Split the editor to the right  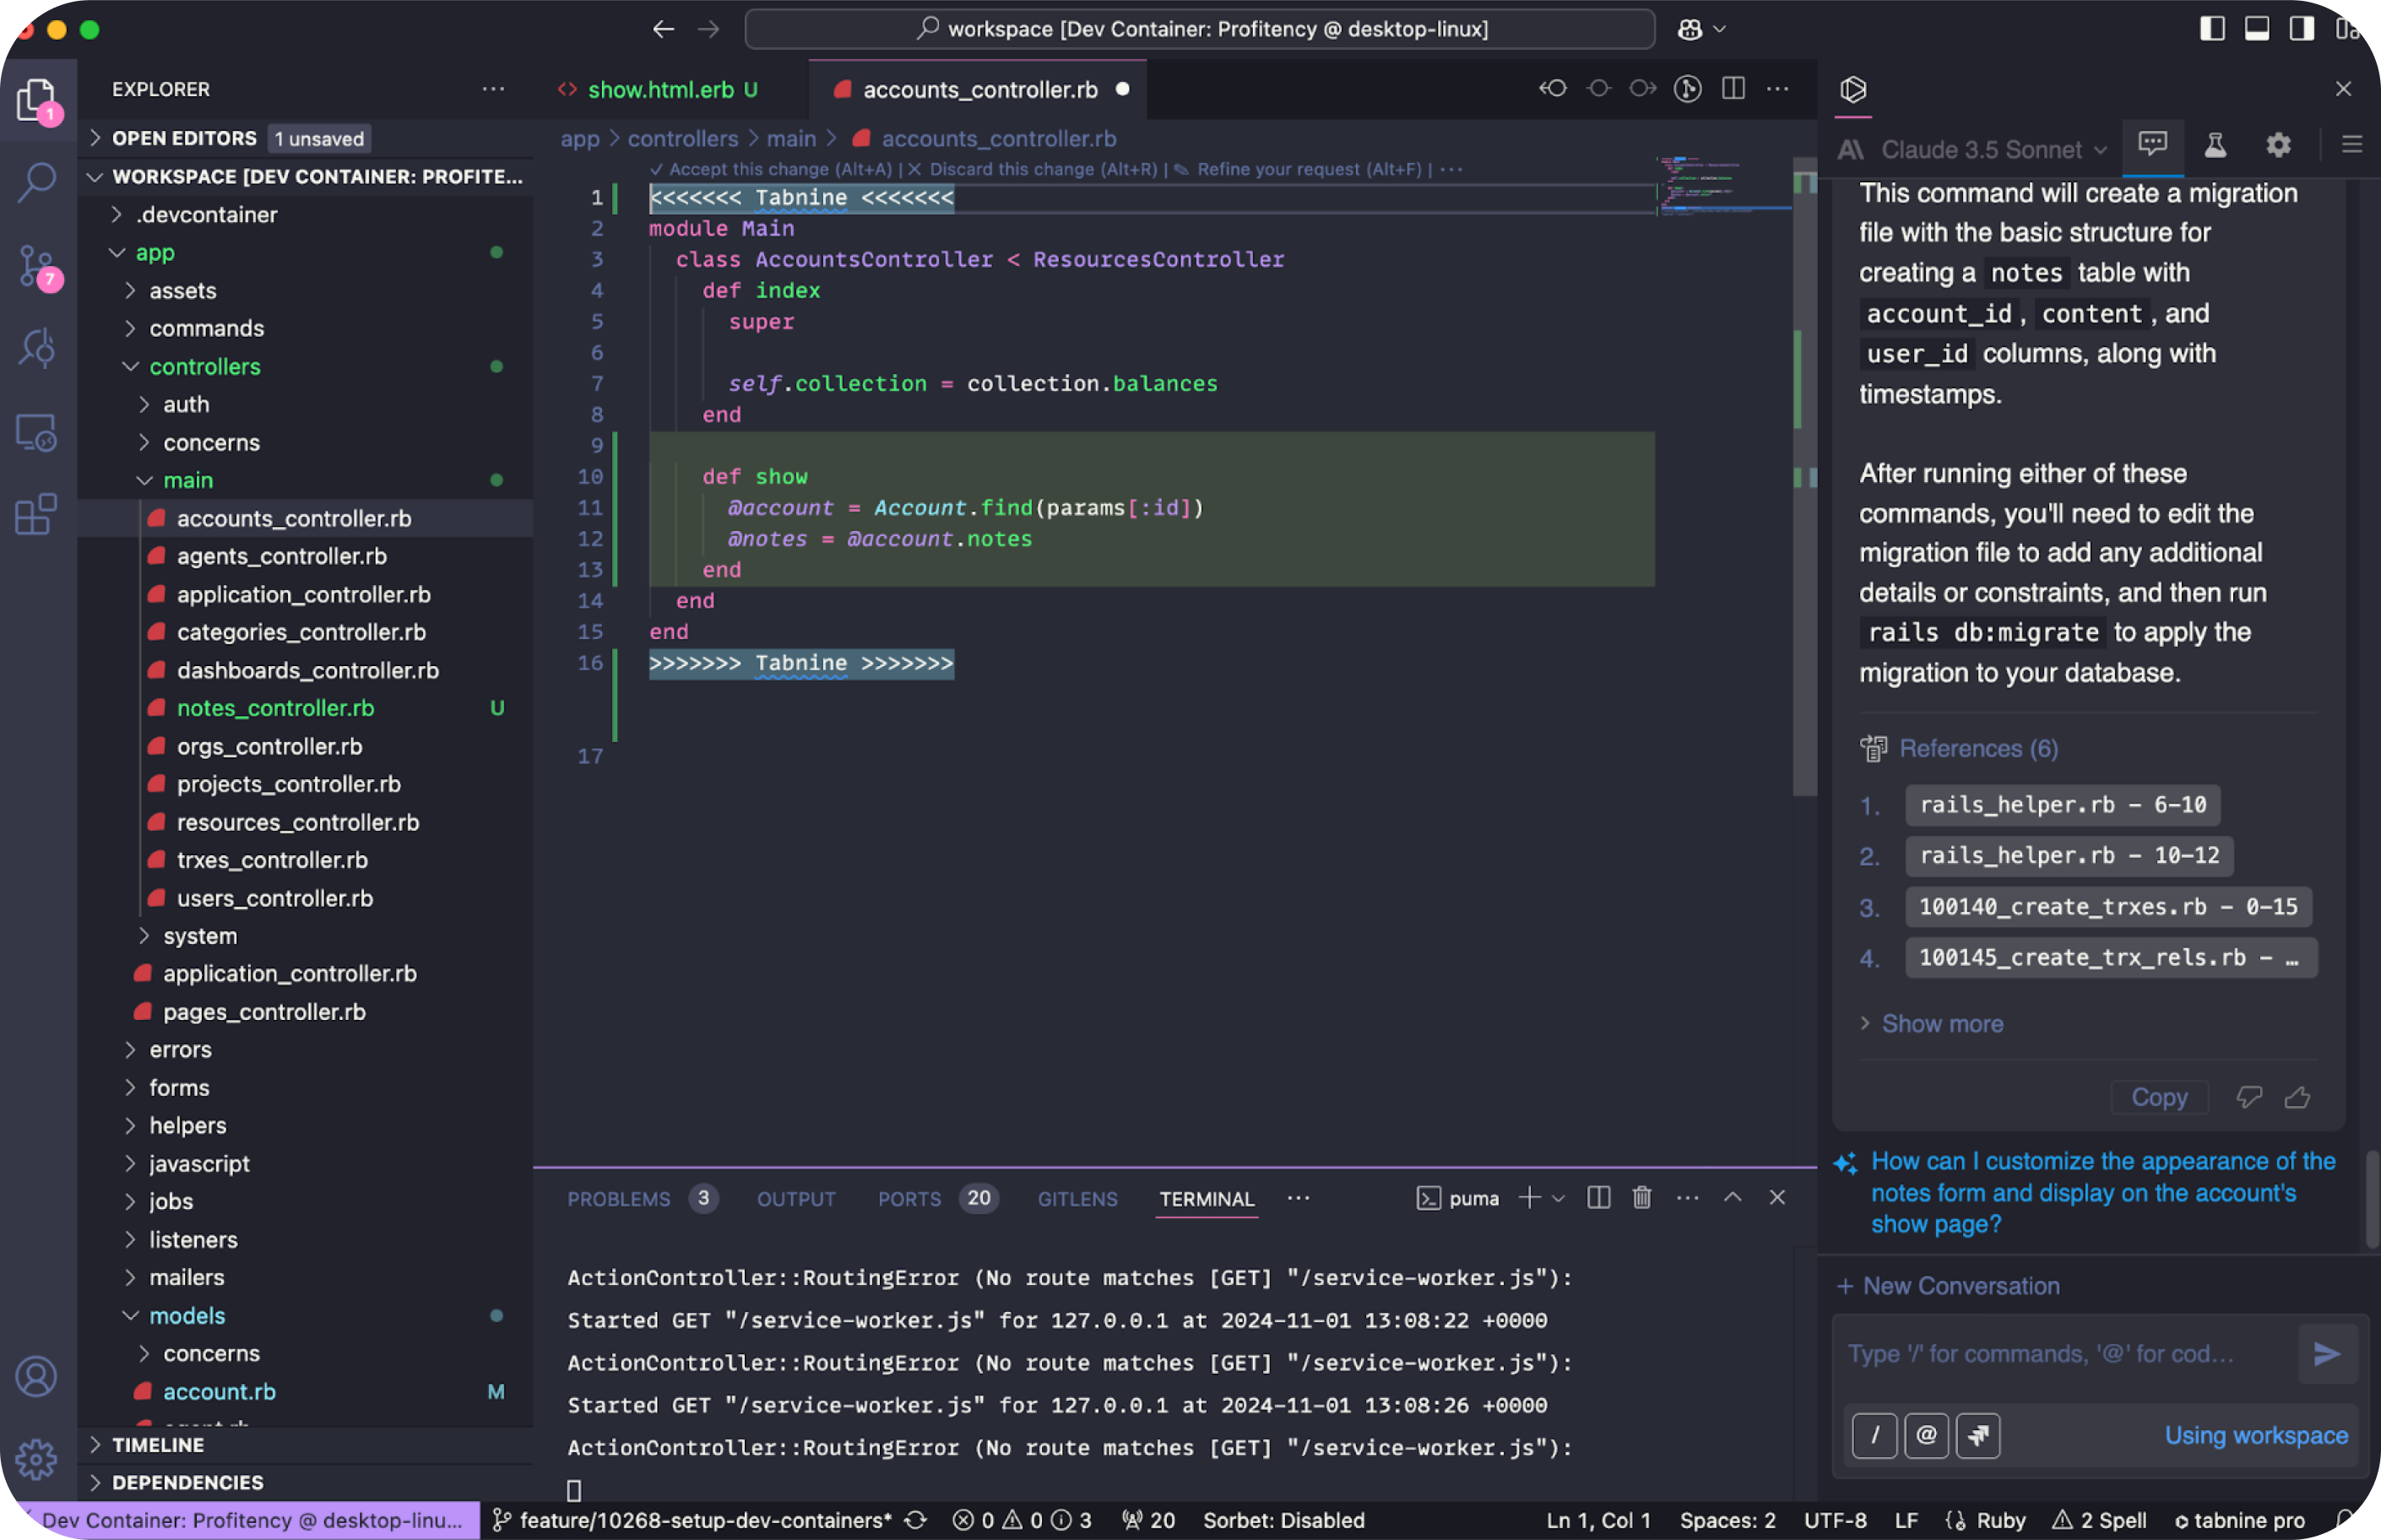pos(1733,89)
